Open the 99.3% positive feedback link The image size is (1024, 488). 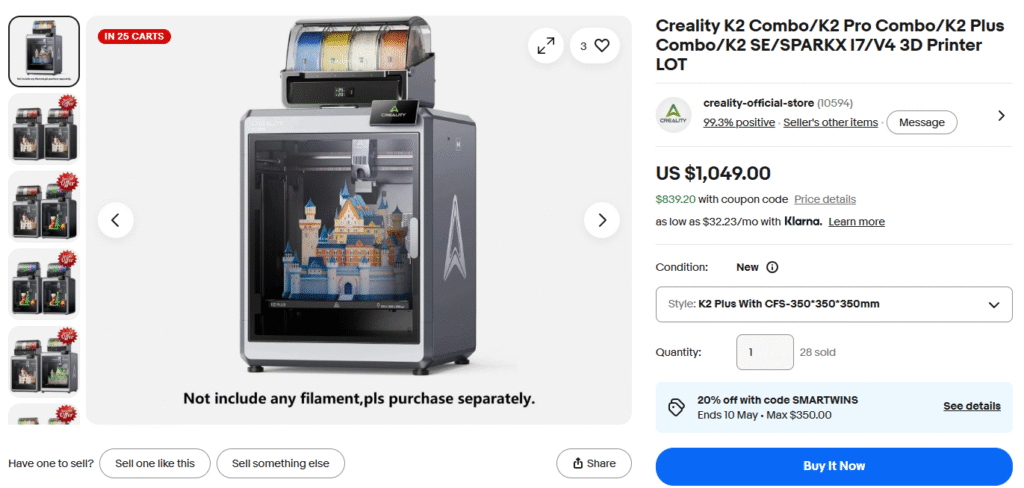[x=739, y=123]
